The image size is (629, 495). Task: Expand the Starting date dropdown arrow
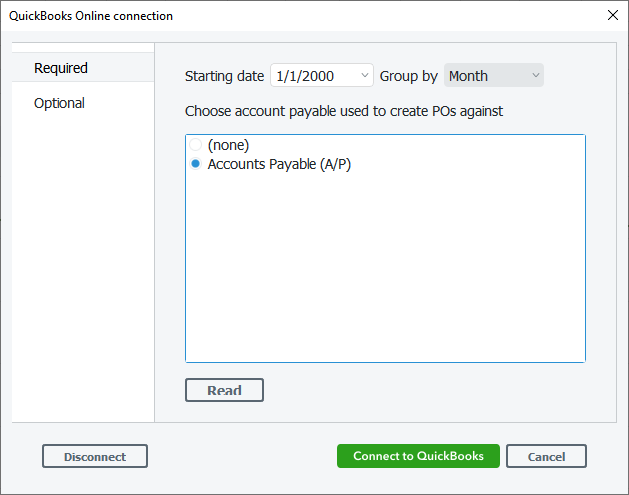(364, 76)
